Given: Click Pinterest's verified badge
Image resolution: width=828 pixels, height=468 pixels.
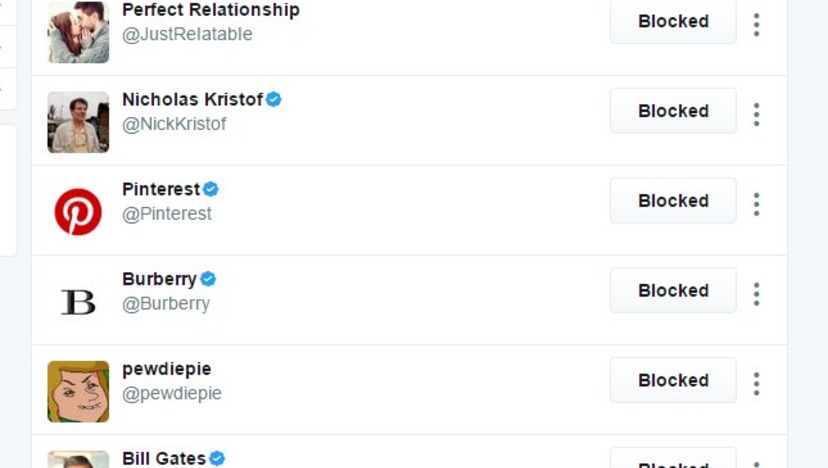Looking at the screenshot, I should tap(211, 189).
